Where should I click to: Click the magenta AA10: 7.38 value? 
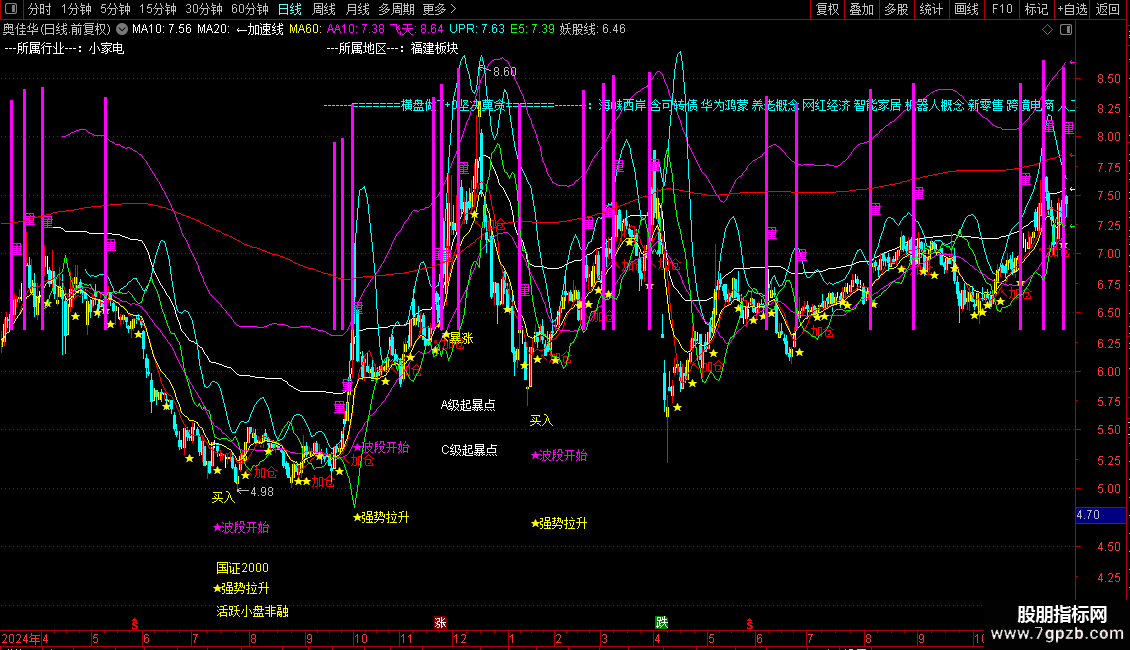355,29
